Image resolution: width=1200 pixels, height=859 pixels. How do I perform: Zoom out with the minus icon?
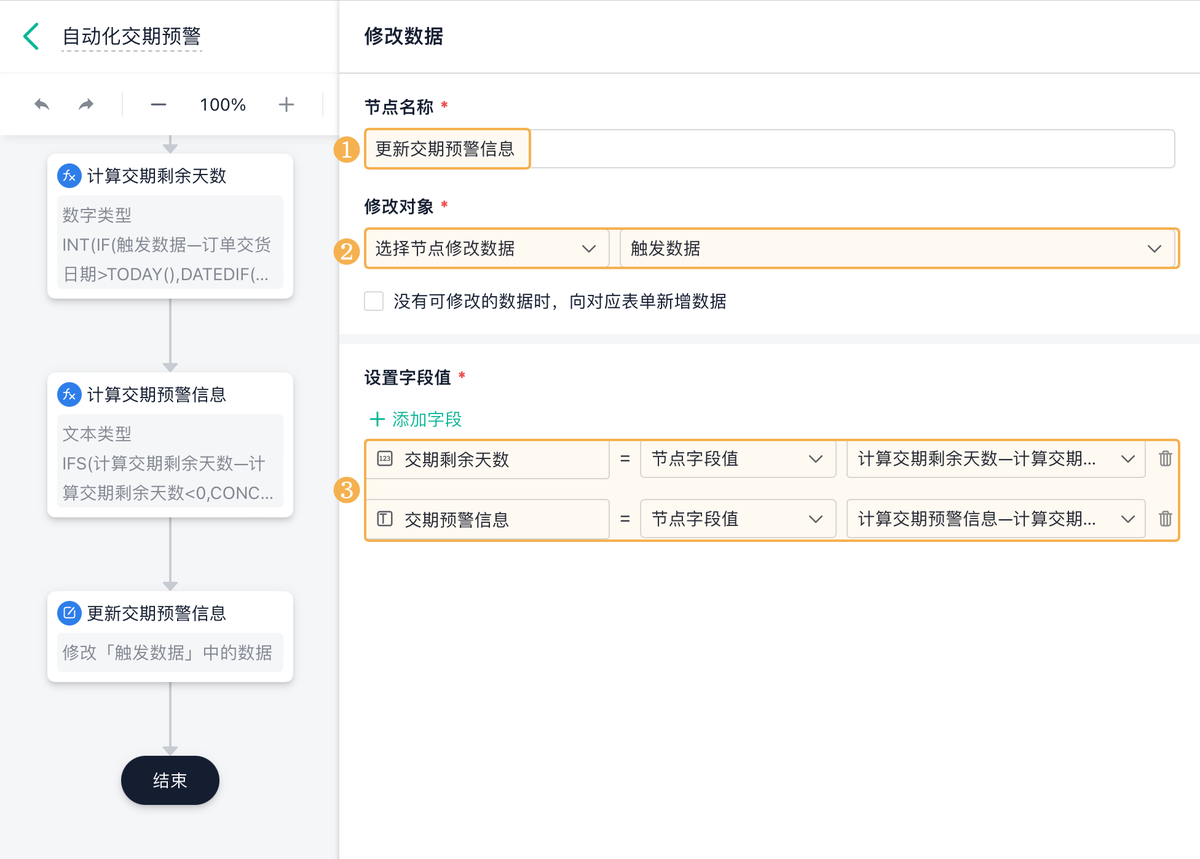(x=159, y=105)
